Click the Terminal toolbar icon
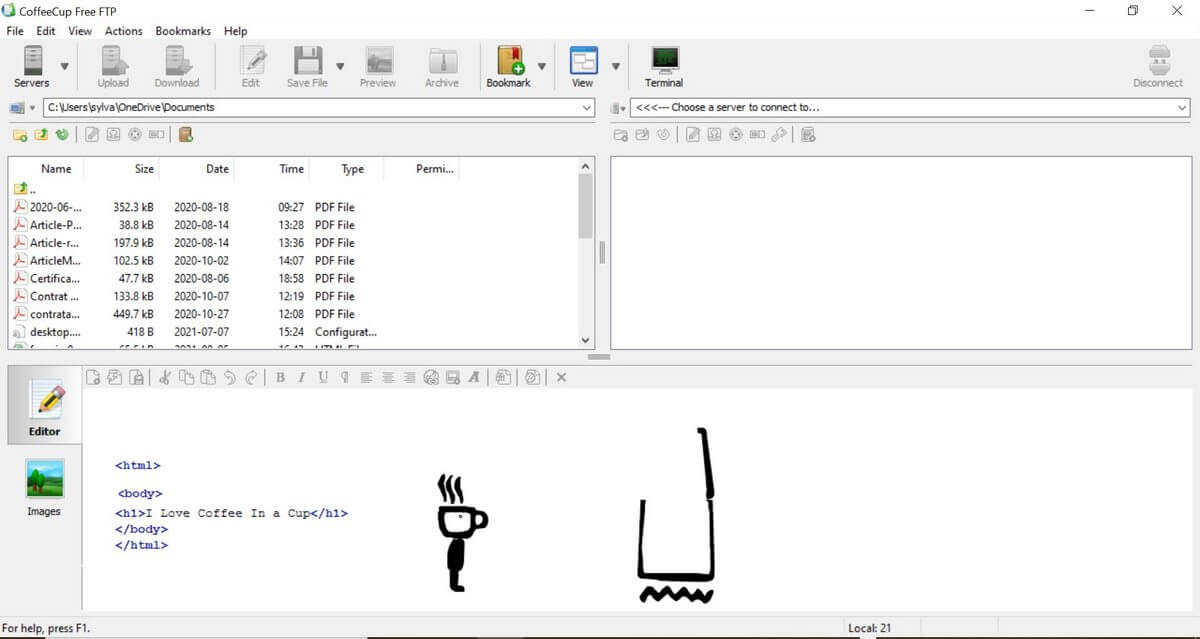The width and height of the screenshot is (1200, 639). (664, 66)
